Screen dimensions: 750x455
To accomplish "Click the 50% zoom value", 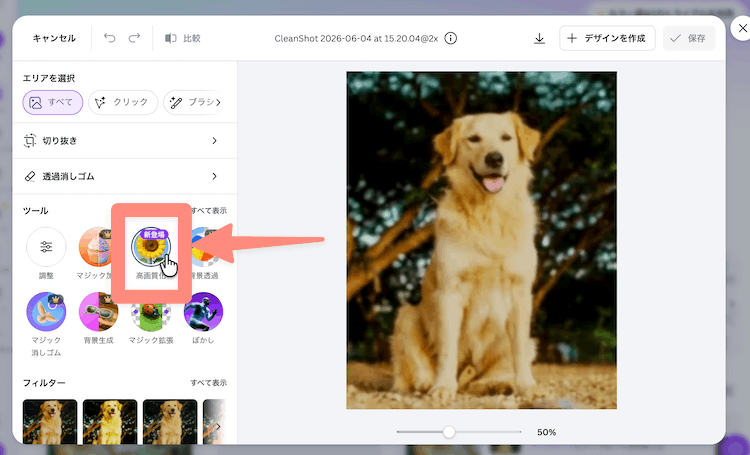I will (x=546, y=432).
